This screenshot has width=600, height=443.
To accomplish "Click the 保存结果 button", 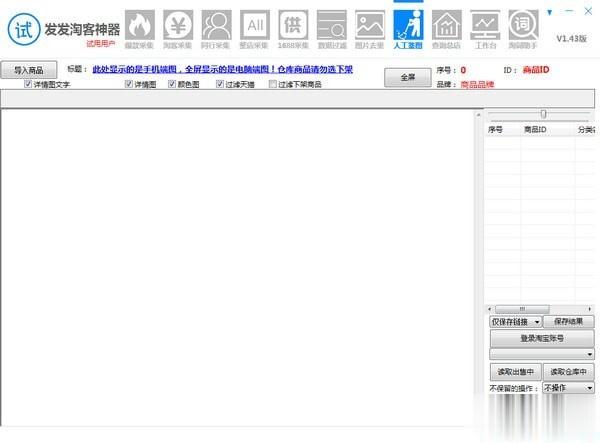I will click(x=569, y=321).
